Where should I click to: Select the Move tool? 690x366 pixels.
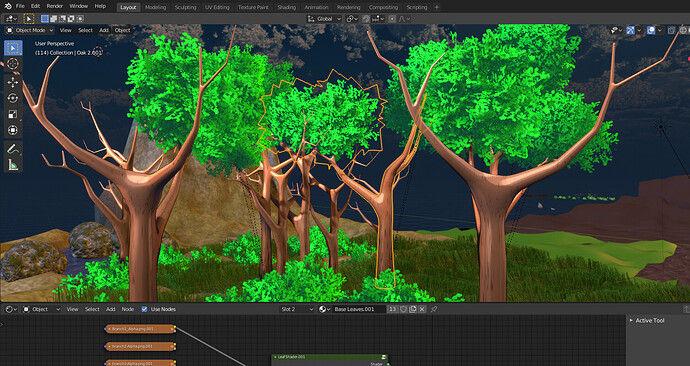point(13,82)
